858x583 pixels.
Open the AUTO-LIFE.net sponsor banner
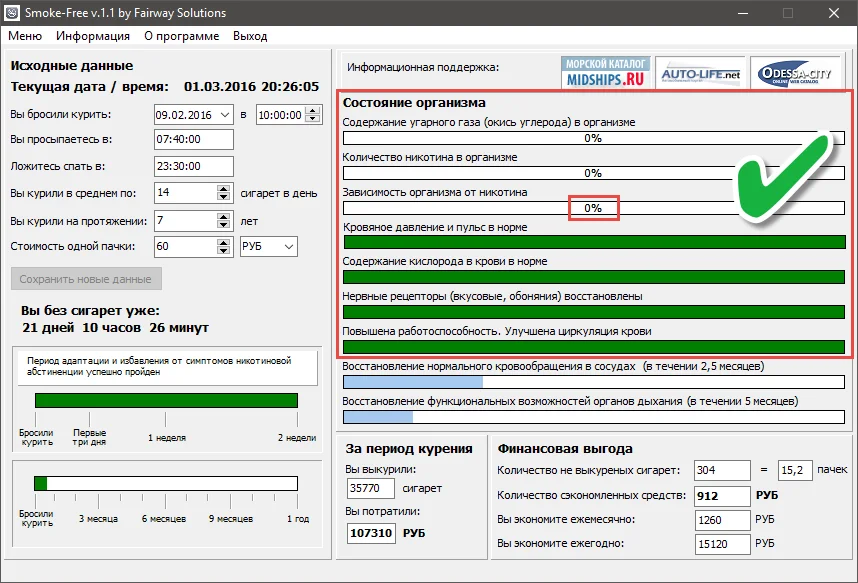click(701, 73)
